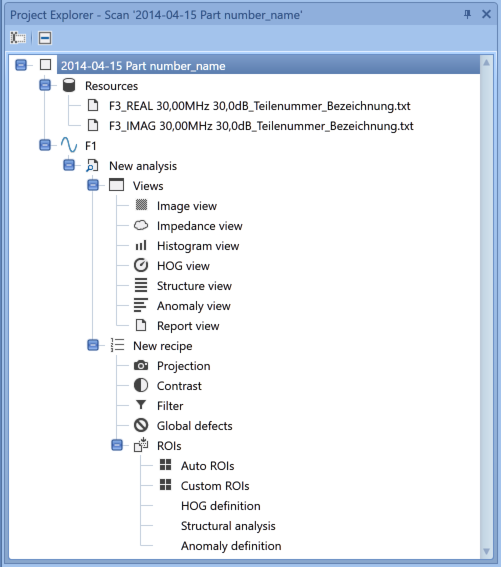This screenshot has width=501, height=567.
Task: Click the HOG view dial icon
Action: [141, 265]
